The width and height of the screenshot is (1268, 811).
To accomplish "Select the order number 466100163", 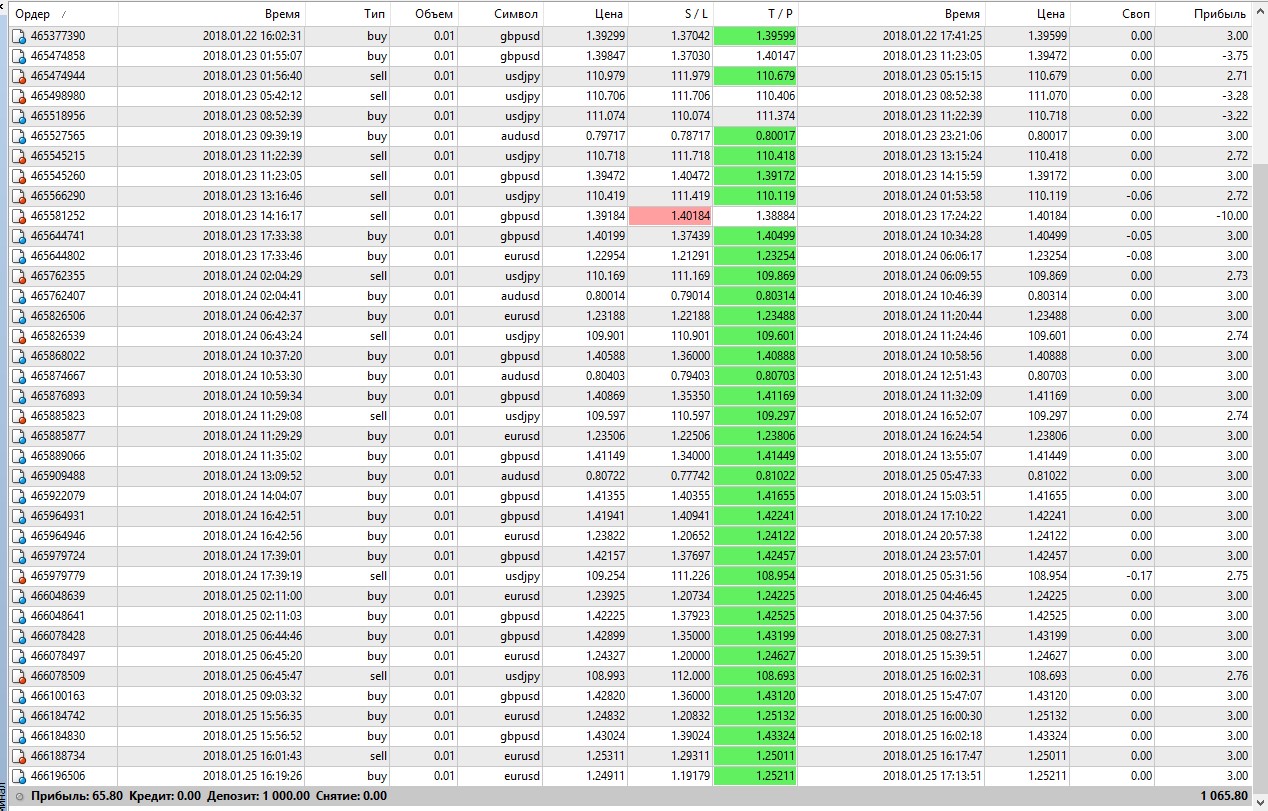I will coord(58,696).
